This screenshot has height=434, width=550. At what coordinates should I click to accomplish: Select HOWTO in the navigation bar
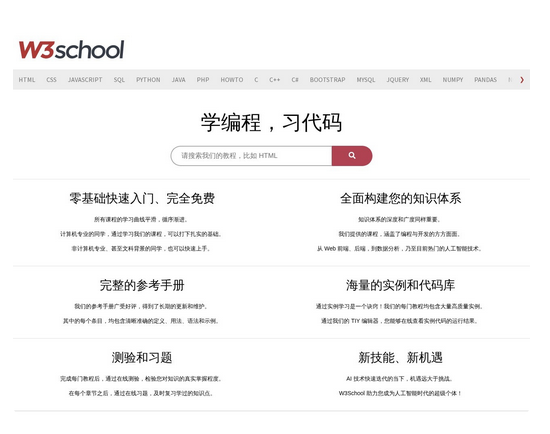point(232,80)
